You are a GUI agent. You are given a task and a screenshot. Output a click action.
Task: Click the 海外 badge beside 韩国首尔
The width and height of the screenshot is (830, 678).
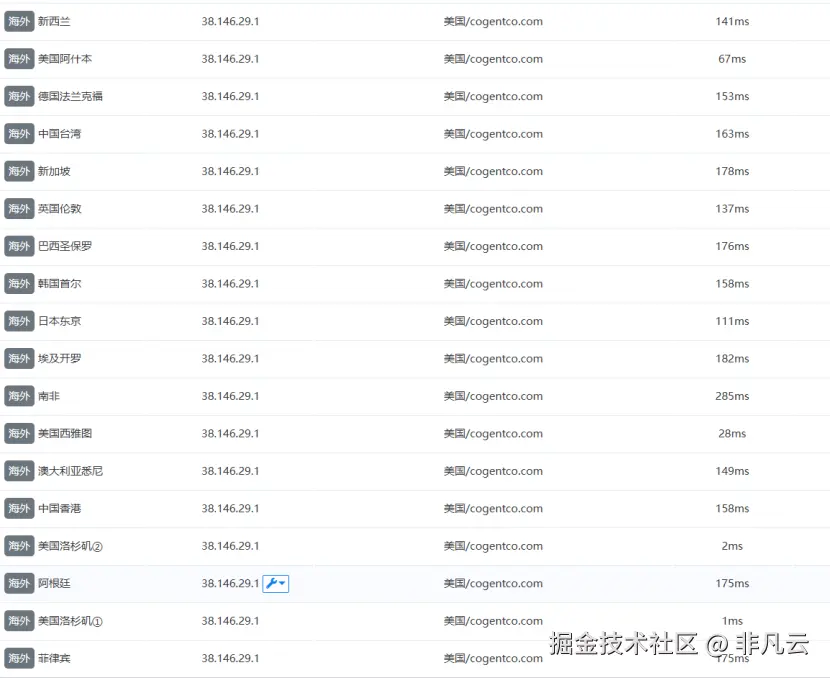19,283
